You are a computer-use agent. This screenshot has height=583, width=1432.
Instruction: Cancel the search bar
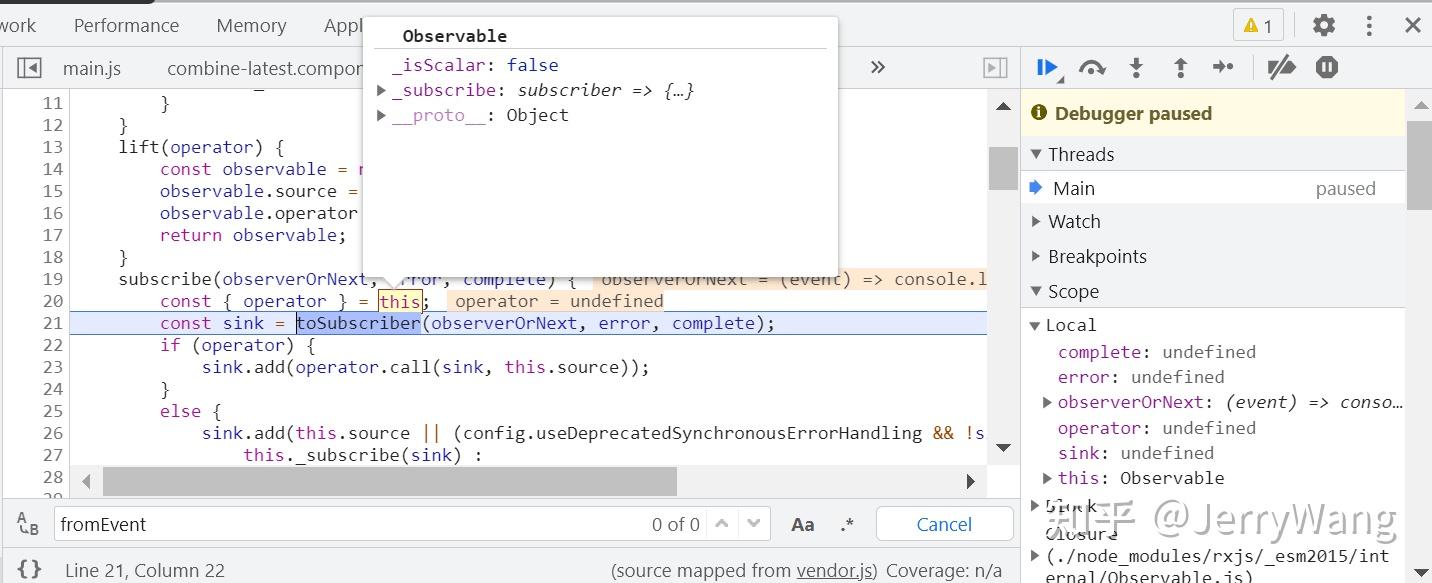click(944, 524)
